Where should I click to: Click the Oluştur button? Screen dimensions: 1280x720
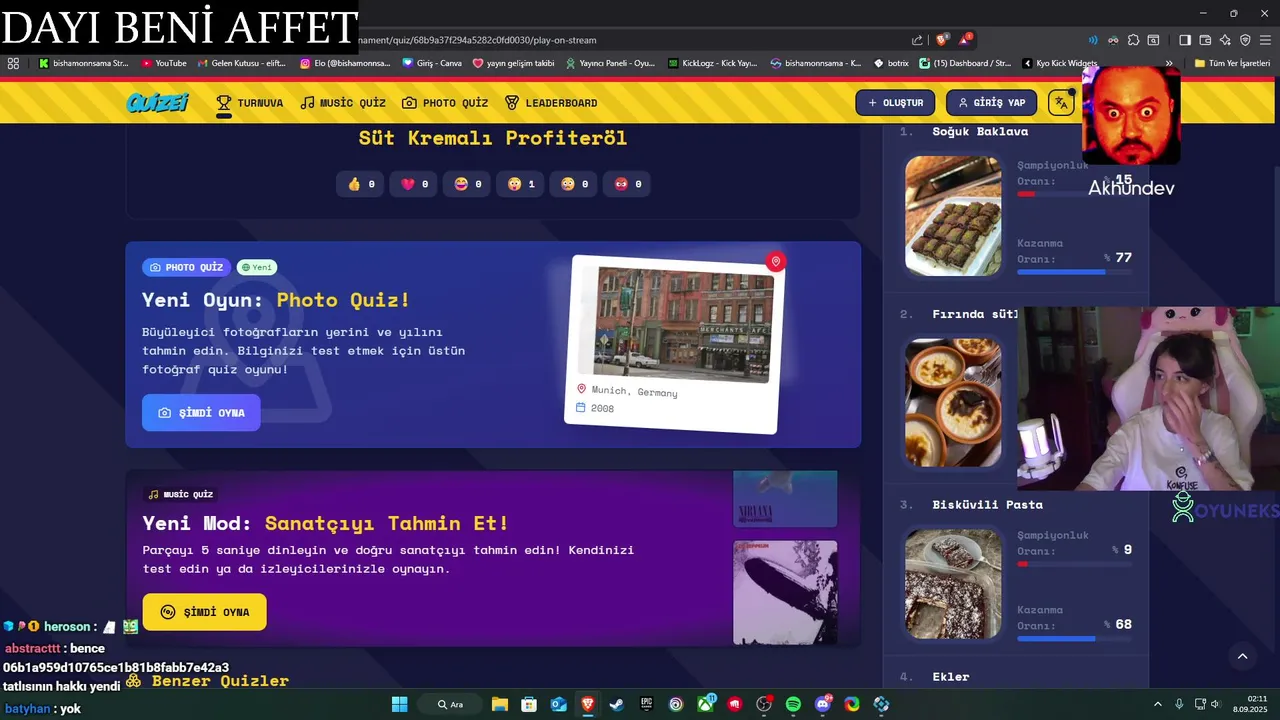click(895, 103)
